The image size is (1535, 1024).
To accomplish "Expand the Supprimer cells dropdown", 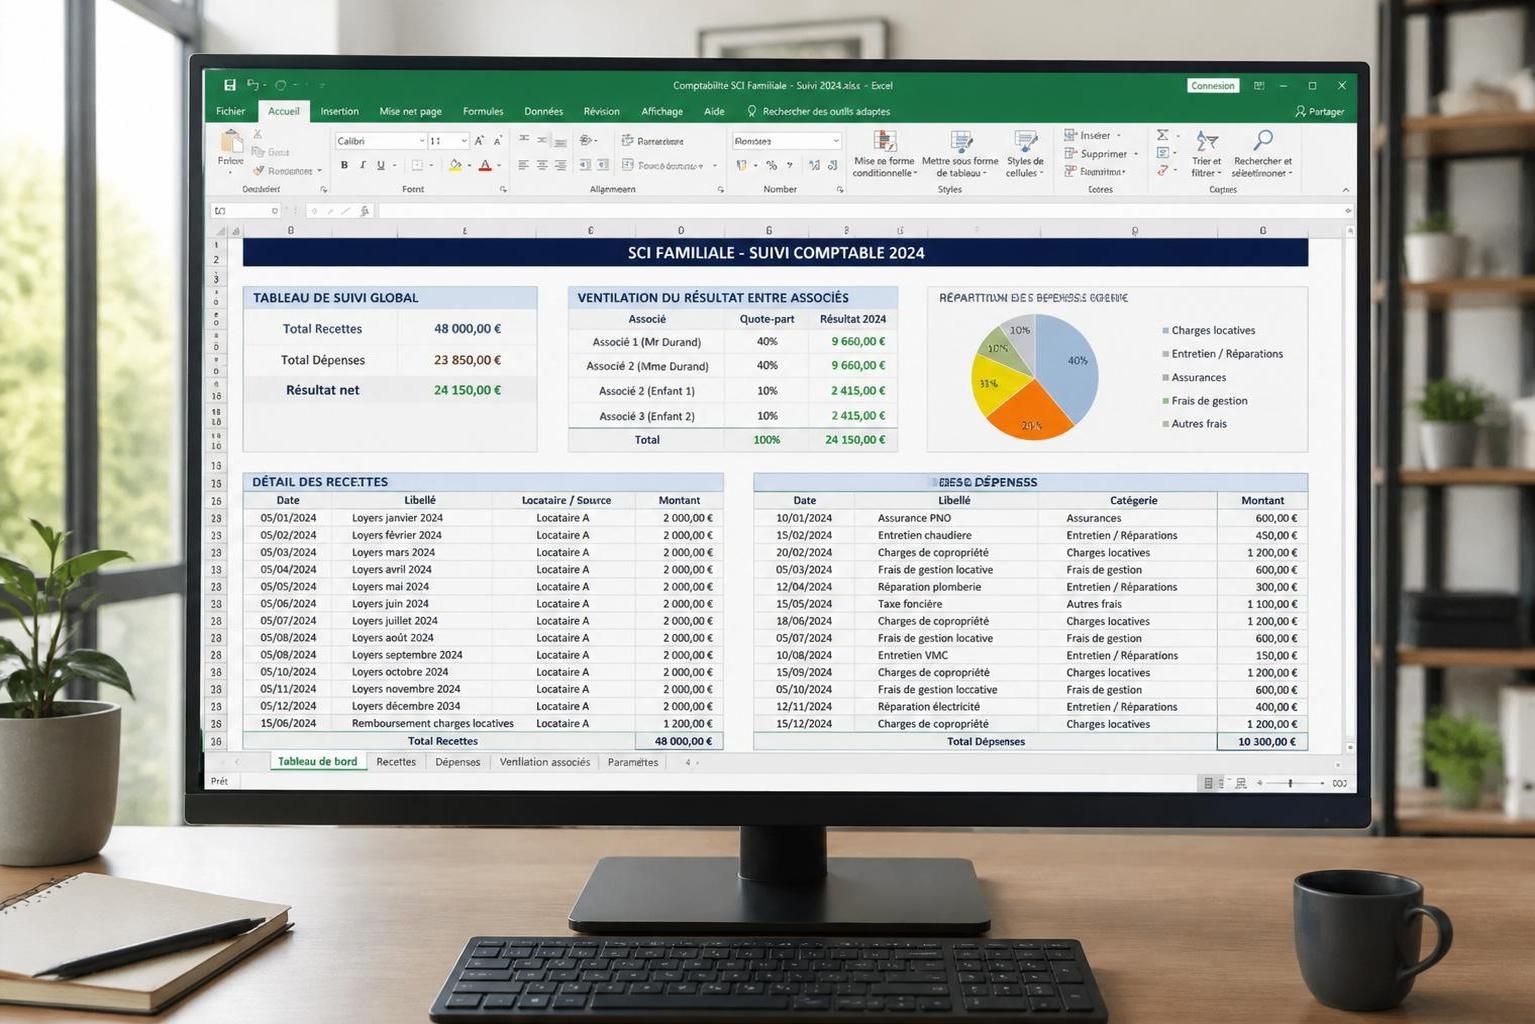I will 1136,154.
